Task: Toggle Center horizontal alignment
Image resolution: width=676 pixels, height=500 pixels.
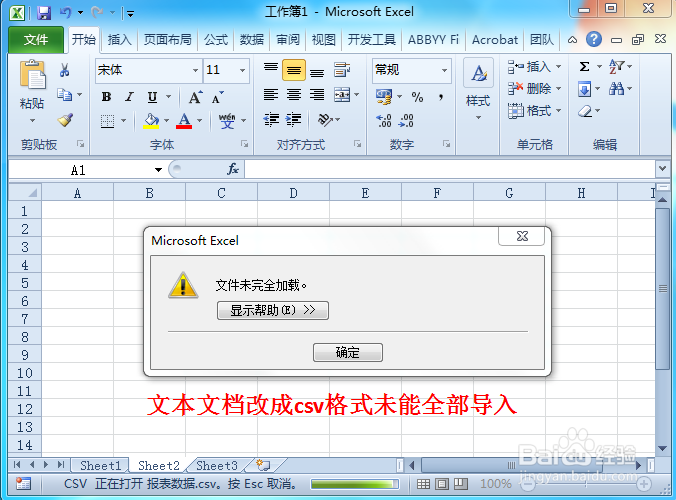Action: tap(294, 94)
